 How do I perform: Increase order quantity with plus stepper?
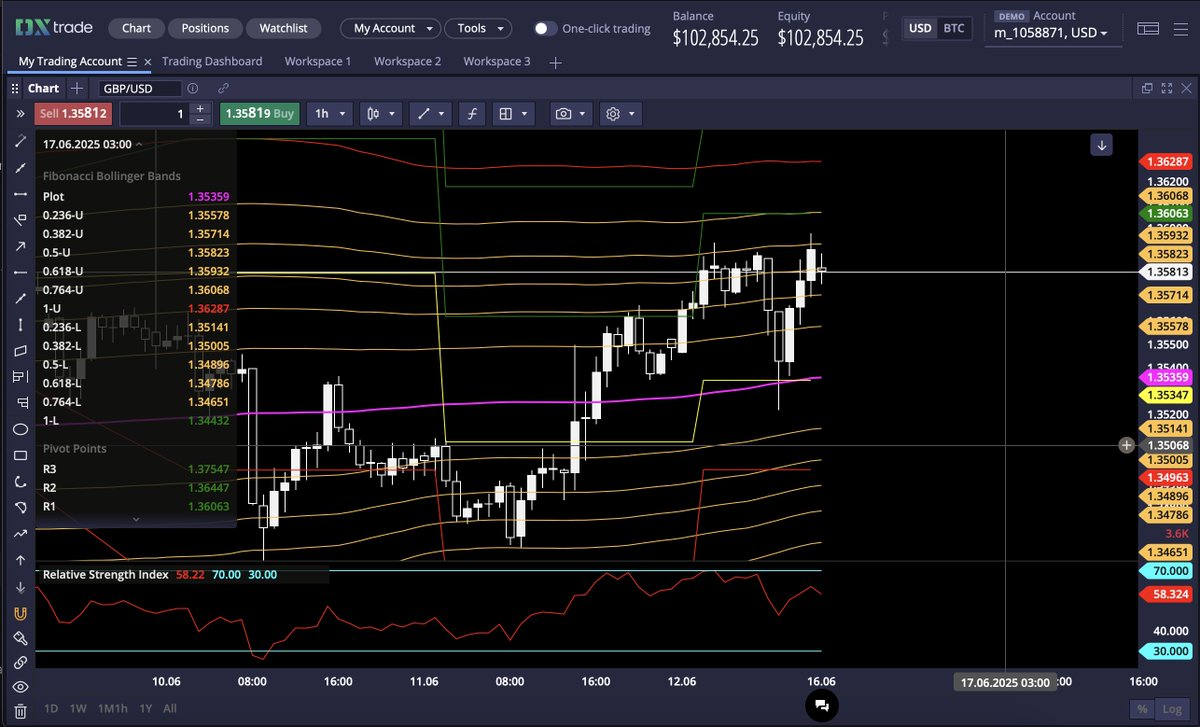(x=200, y=108)
